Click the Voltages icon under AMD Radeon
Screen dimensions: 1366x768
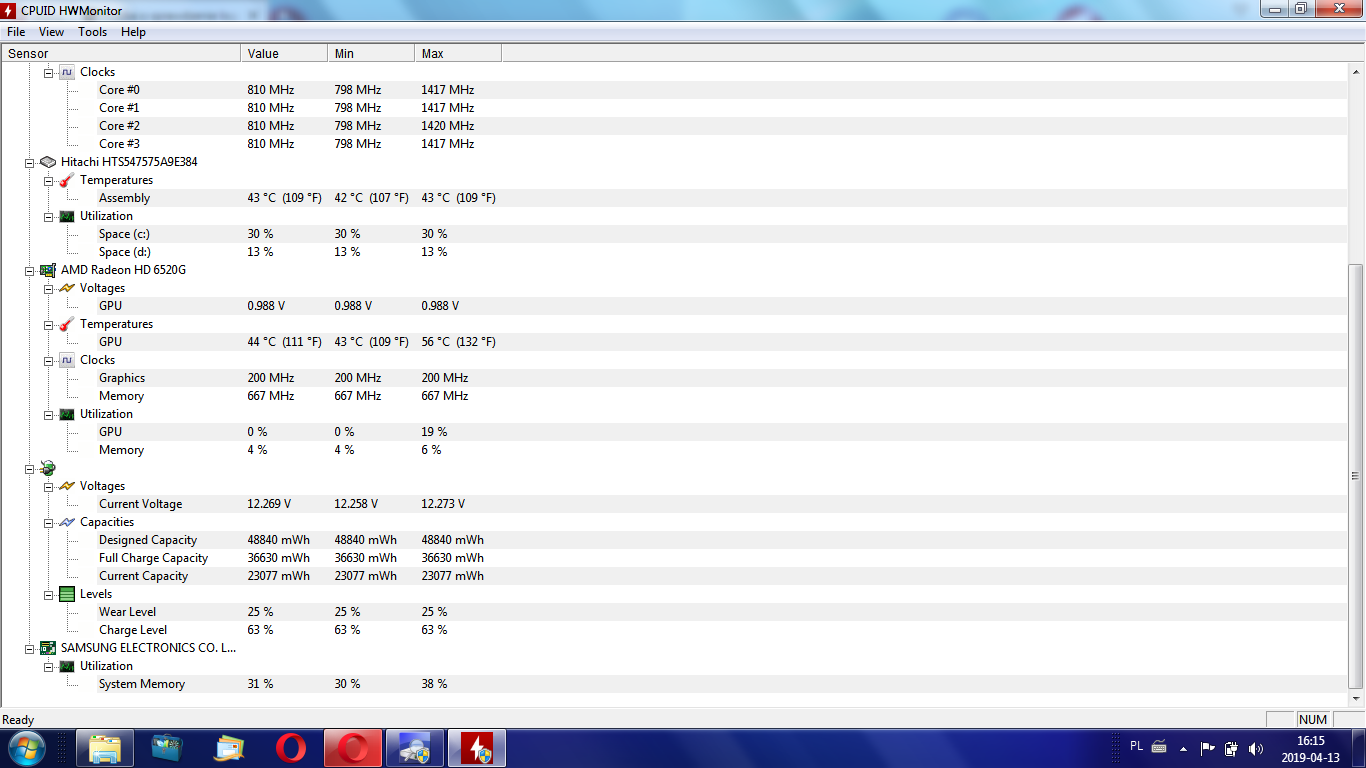pos(67,288)
